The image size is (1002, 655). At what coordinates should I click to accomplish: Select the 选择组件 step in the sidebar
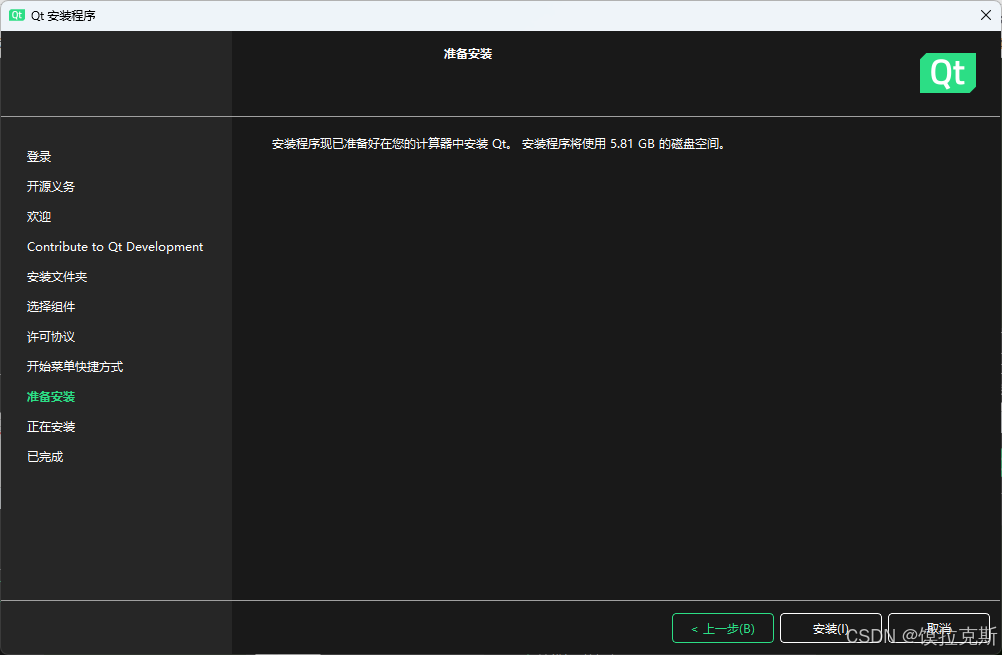(51, 307)
